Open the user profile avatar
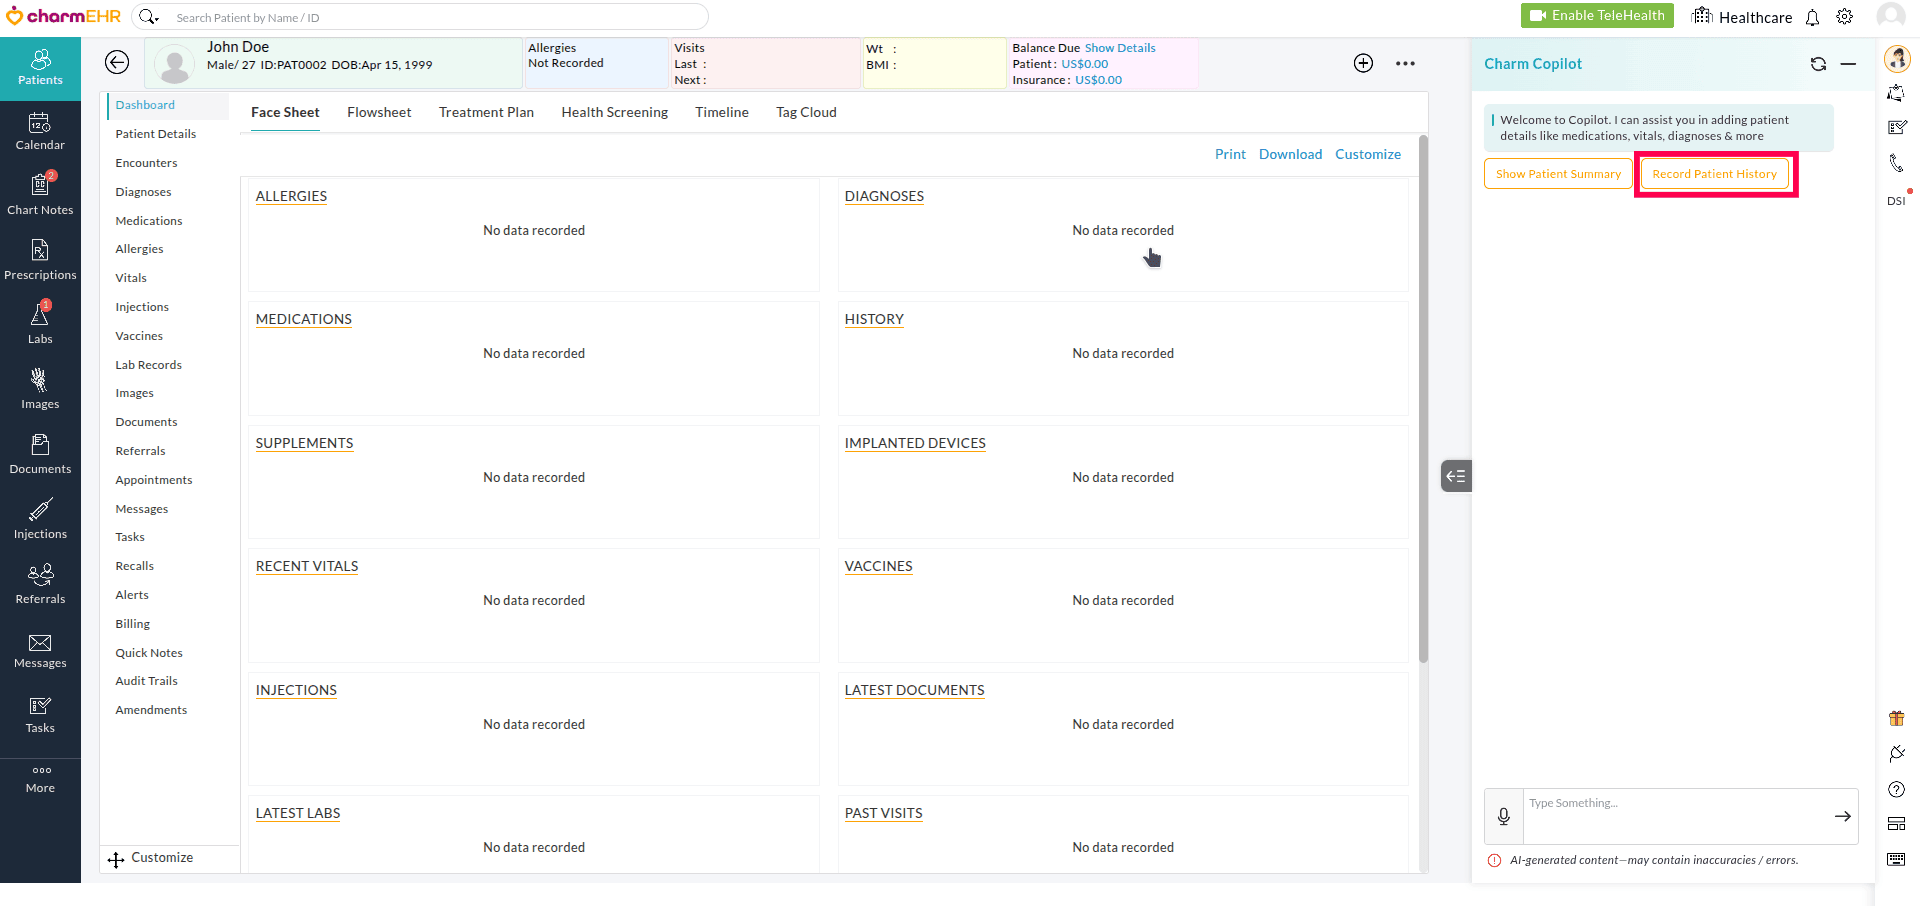This screenshot has height=906, width=1920. (x=1890, y=16)
